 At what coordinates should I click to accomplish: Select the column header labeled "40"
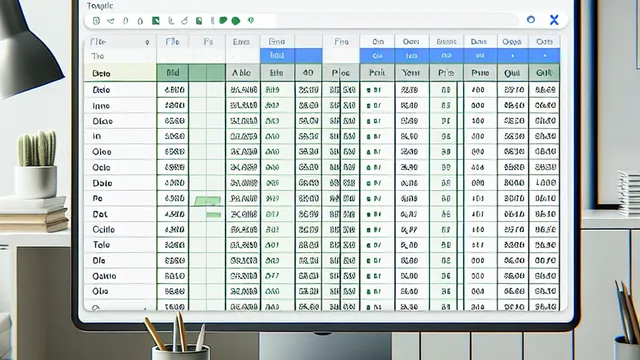click(308, 73)
